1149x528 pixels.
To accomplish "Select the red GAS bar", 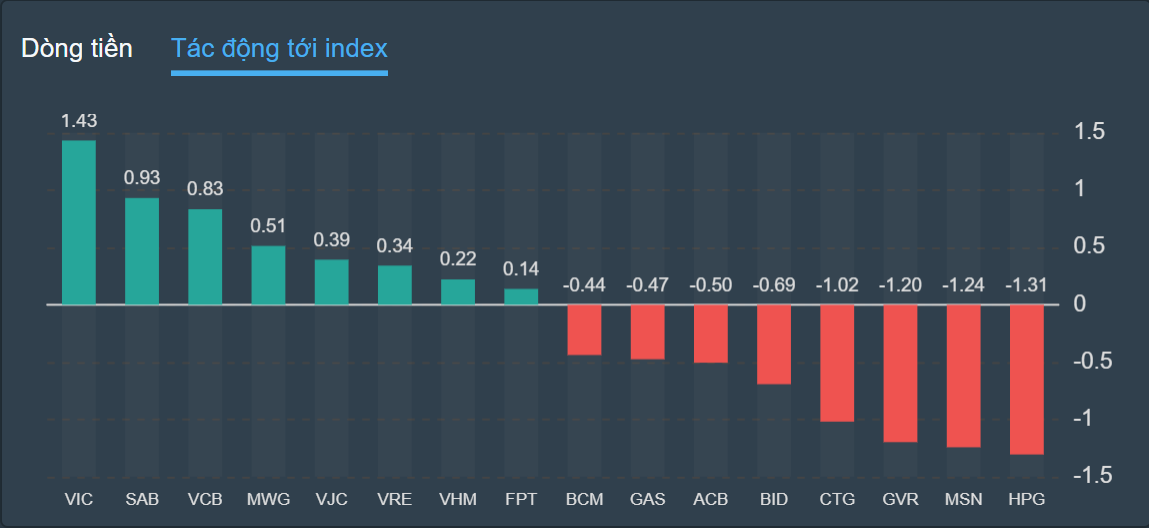I will point(647,331).
